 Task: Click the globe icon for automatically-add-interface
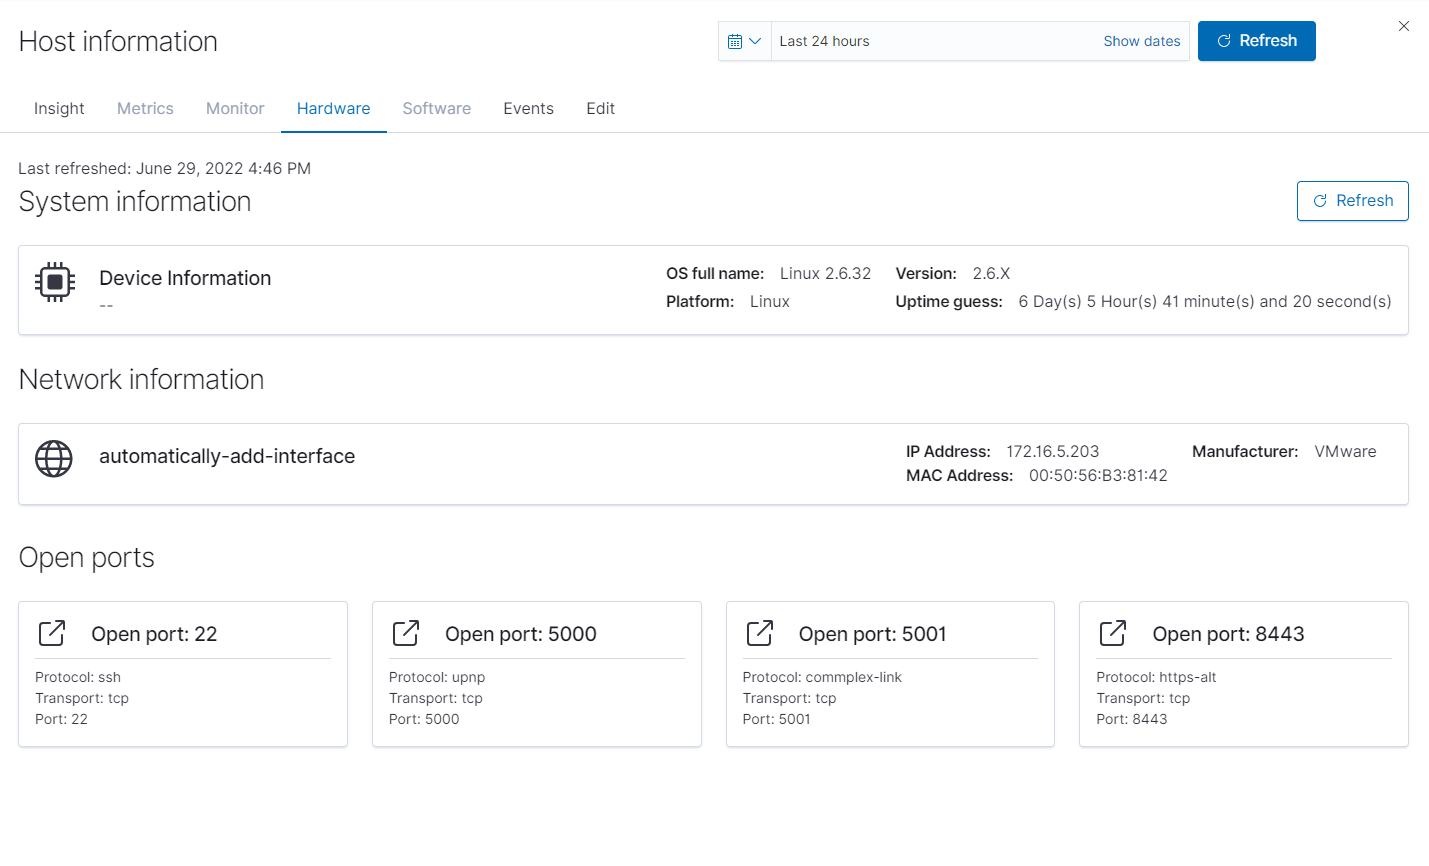tap(54, 459)
